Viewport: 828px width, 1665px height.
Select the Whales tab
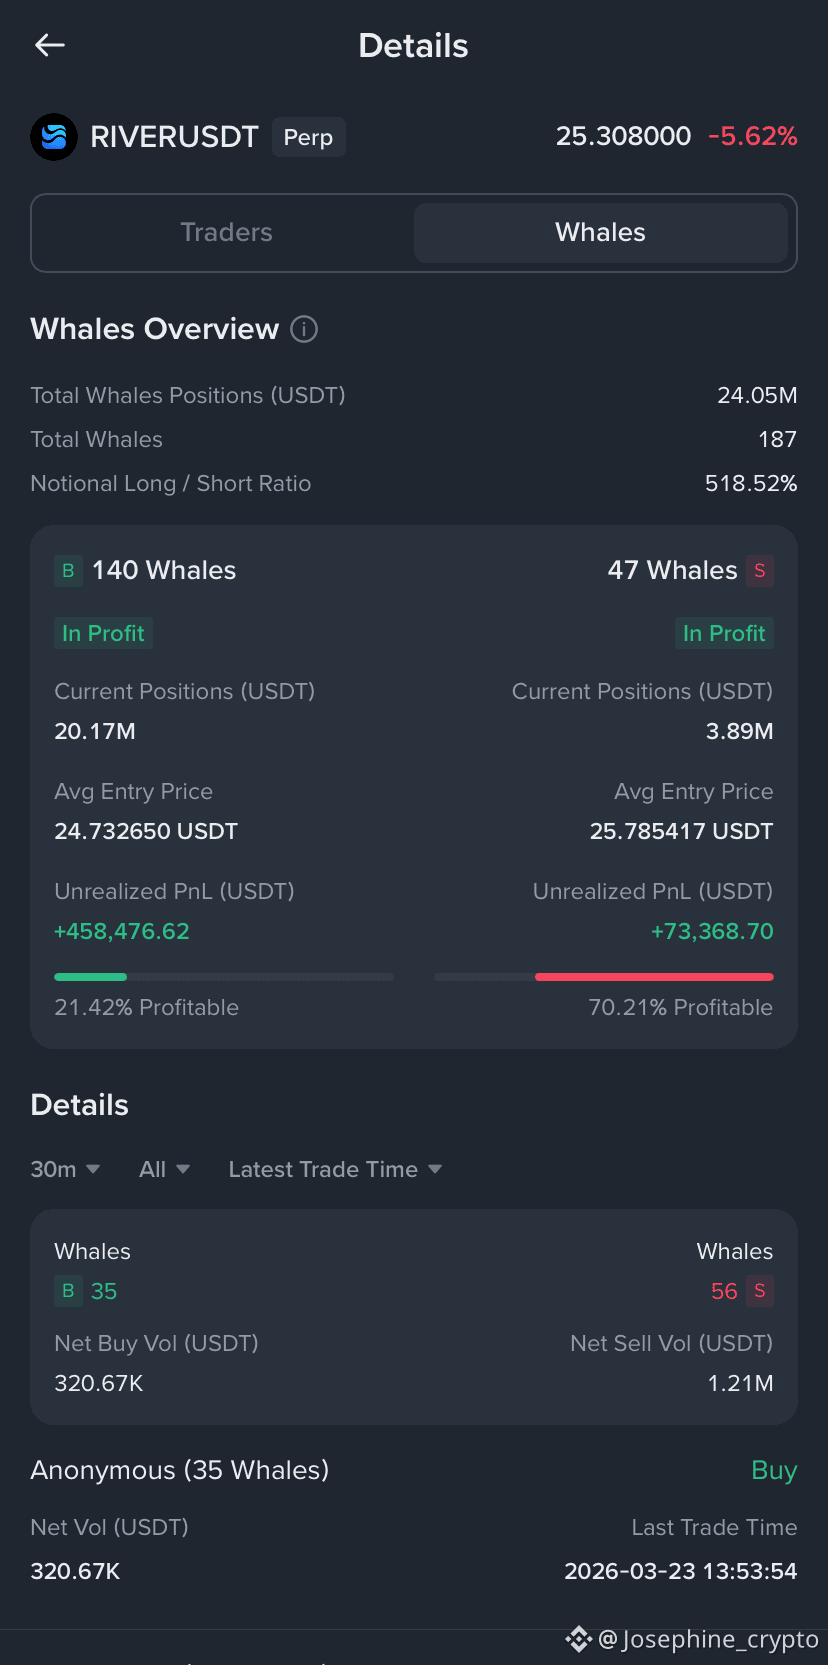[601, 233]
